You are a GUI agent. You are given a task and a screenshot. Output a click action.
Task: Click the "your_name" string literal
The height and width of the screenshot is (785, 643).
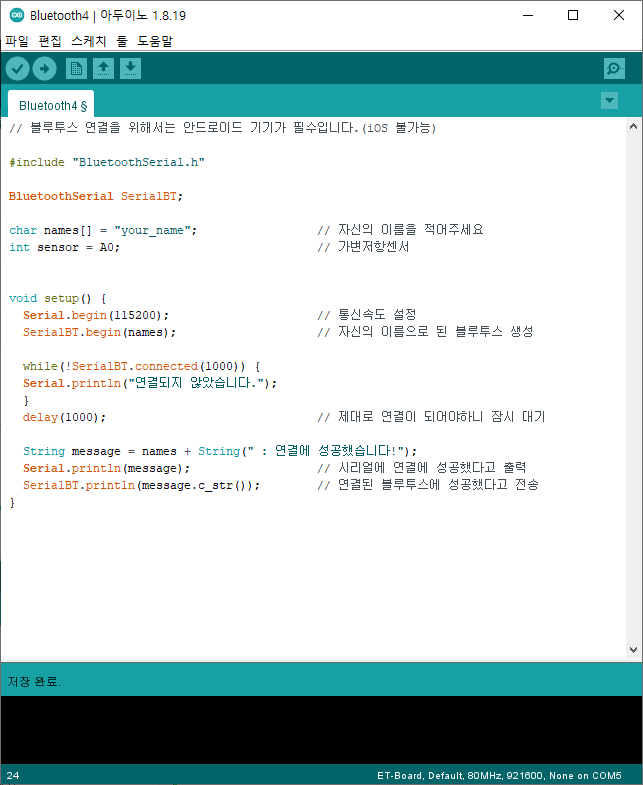click(152, 230)
